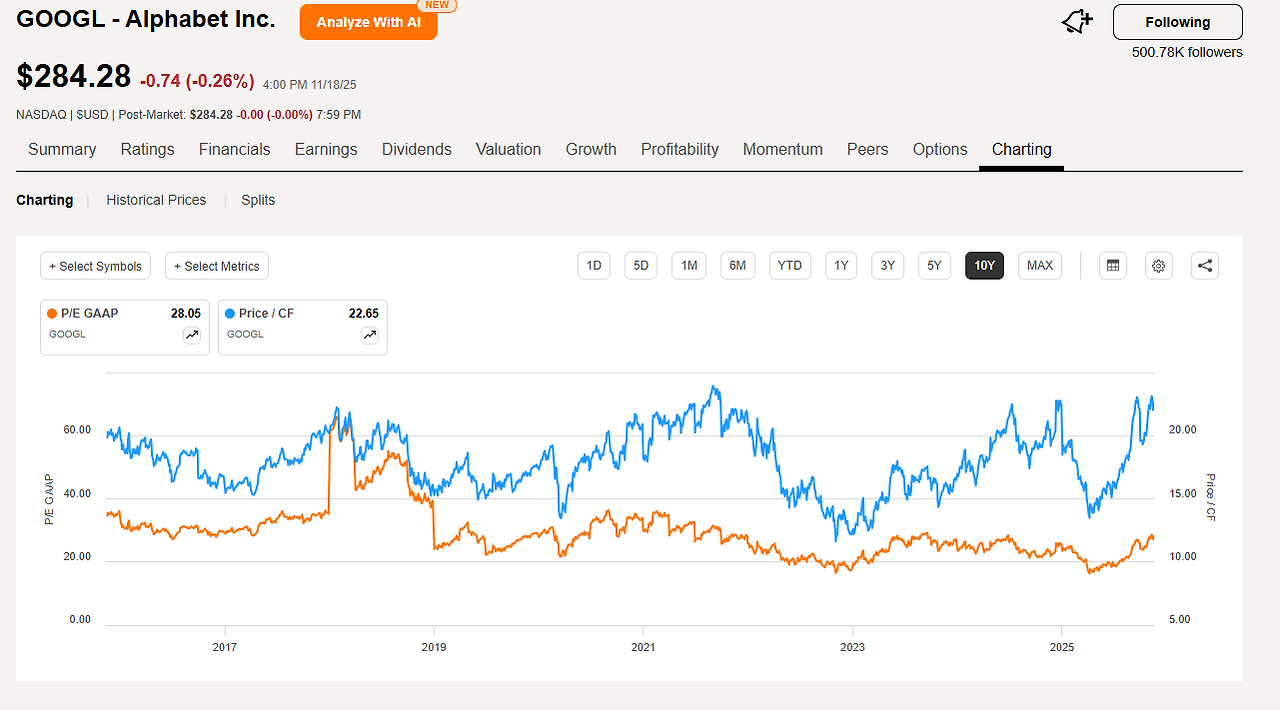The width and height of the screenshot is (1280, 710).
Task: Open chart settings gear
Action: pos(1159,266)
